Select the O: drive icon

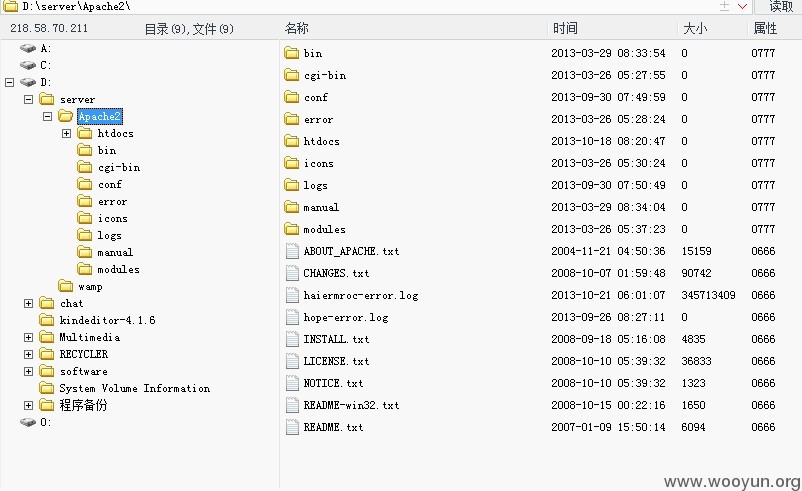28,422
